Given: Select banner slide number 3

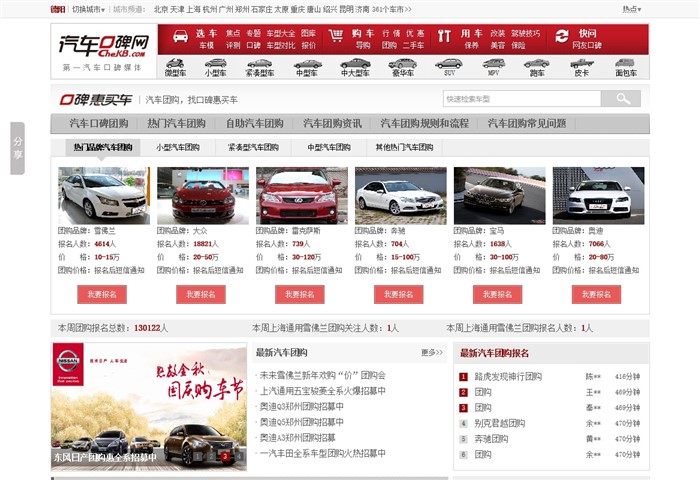Looking at the screenshot, I should [225, 456].
